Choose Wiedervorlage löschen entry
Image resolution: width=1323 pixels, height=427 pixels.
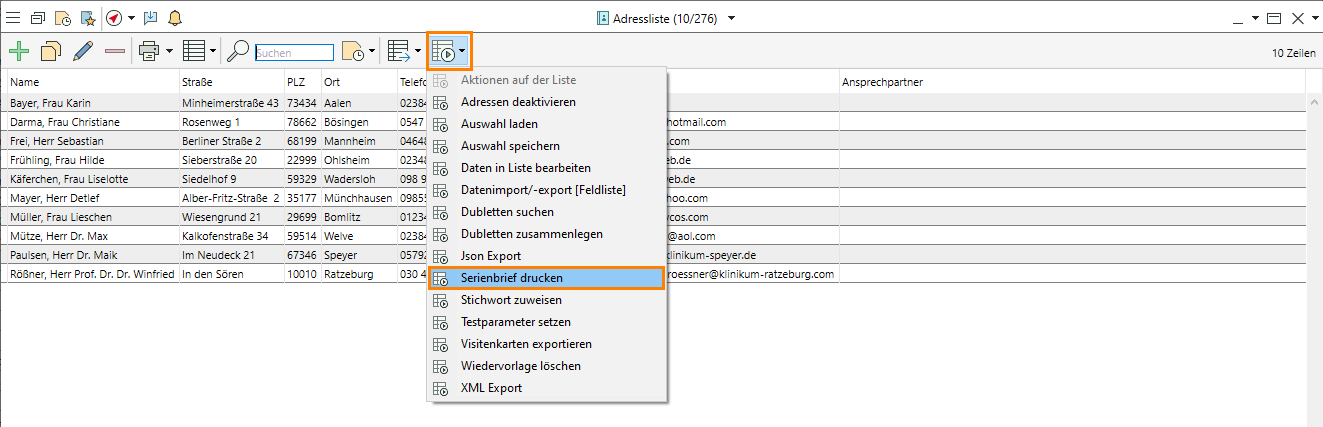coord(547,366)
